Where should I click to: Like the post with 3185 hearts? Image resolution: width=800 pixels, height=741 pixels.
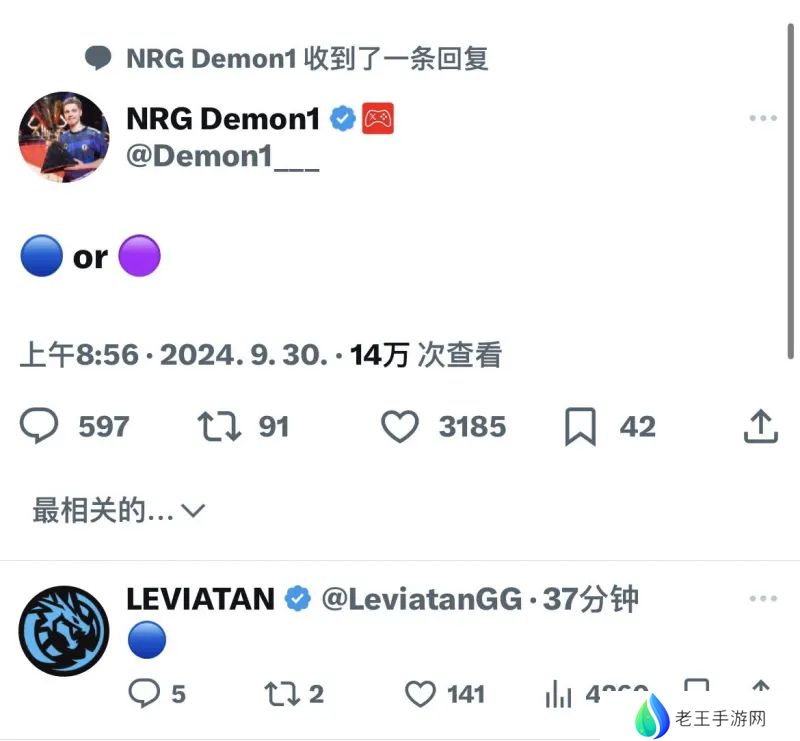(400, 426)
